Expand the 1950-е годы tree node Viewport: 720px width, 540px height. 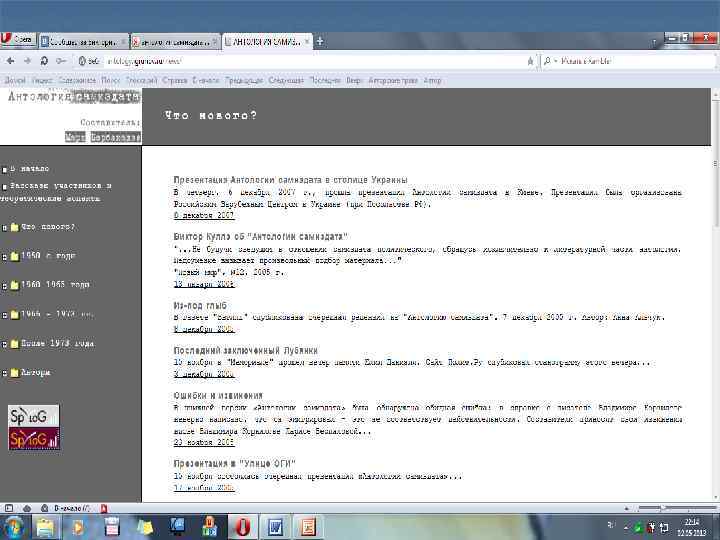click(4, 257)
